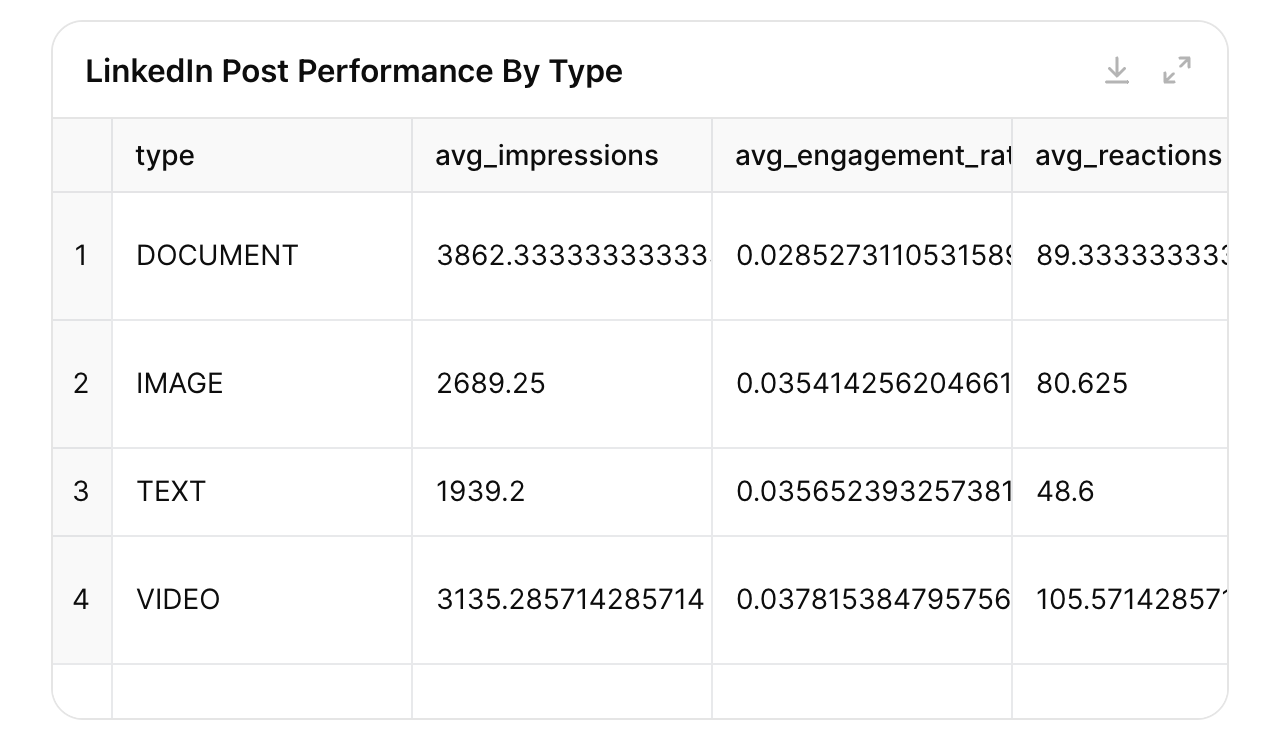Click the VIDEO type cell
Image resolution: width=1274 pixels, height=746 pixels.
click(x=178, y=600)
